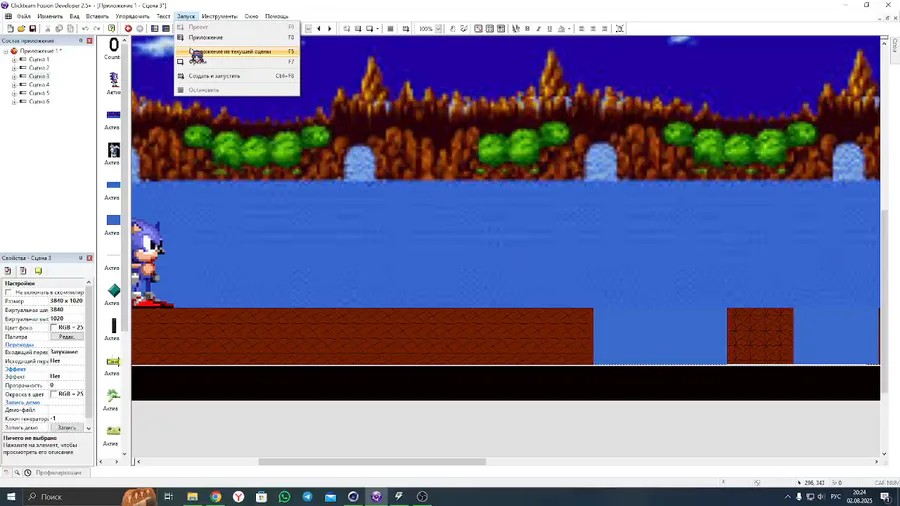This screenshot has width=900, height=506.
Task: Open Telegram from taskbar
Action: 308,497
